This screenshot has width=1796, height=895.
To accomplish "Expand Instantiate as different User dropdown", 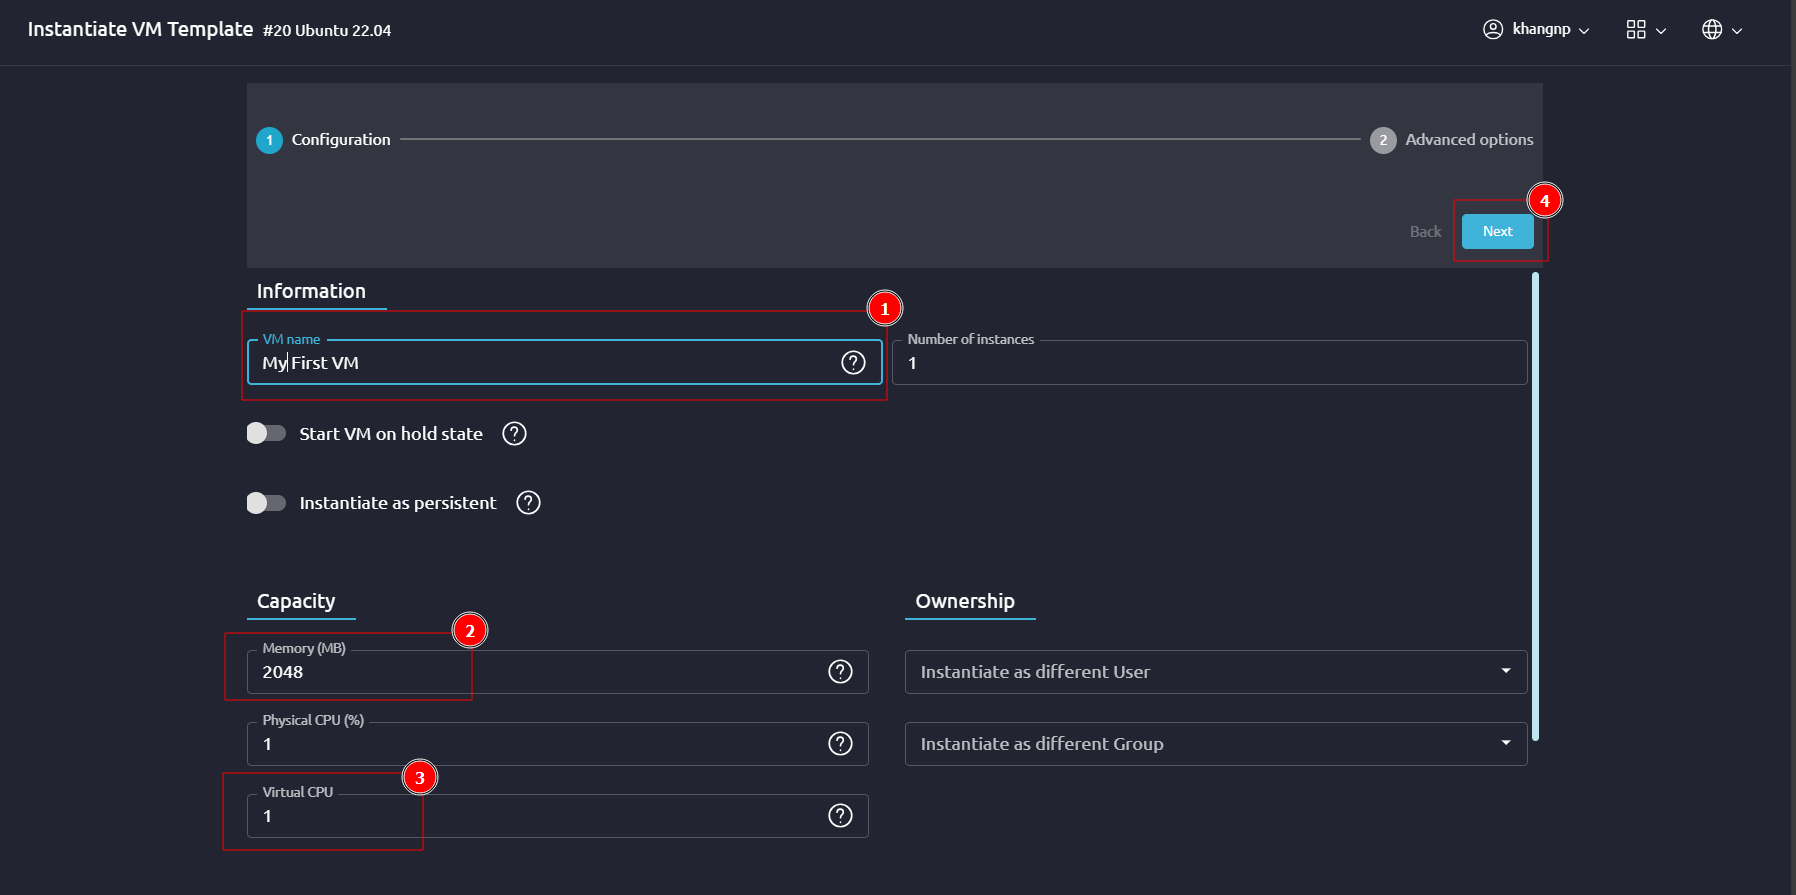I will click(1215, 672).
